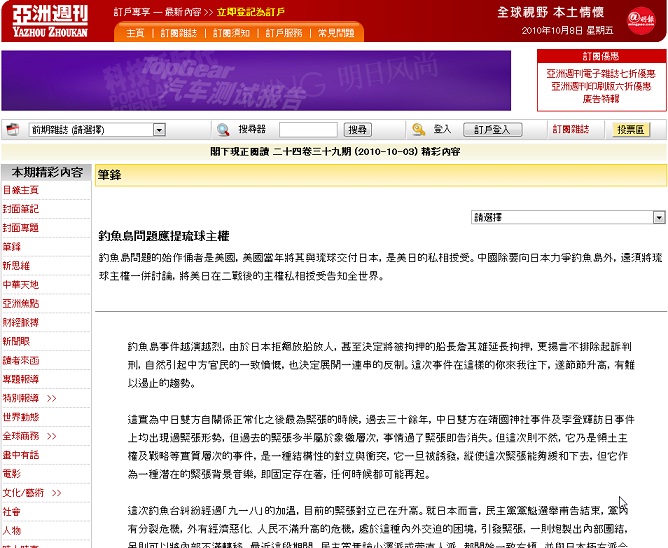Click the calendar icon beside past issues dropdown

coord(12,129)
